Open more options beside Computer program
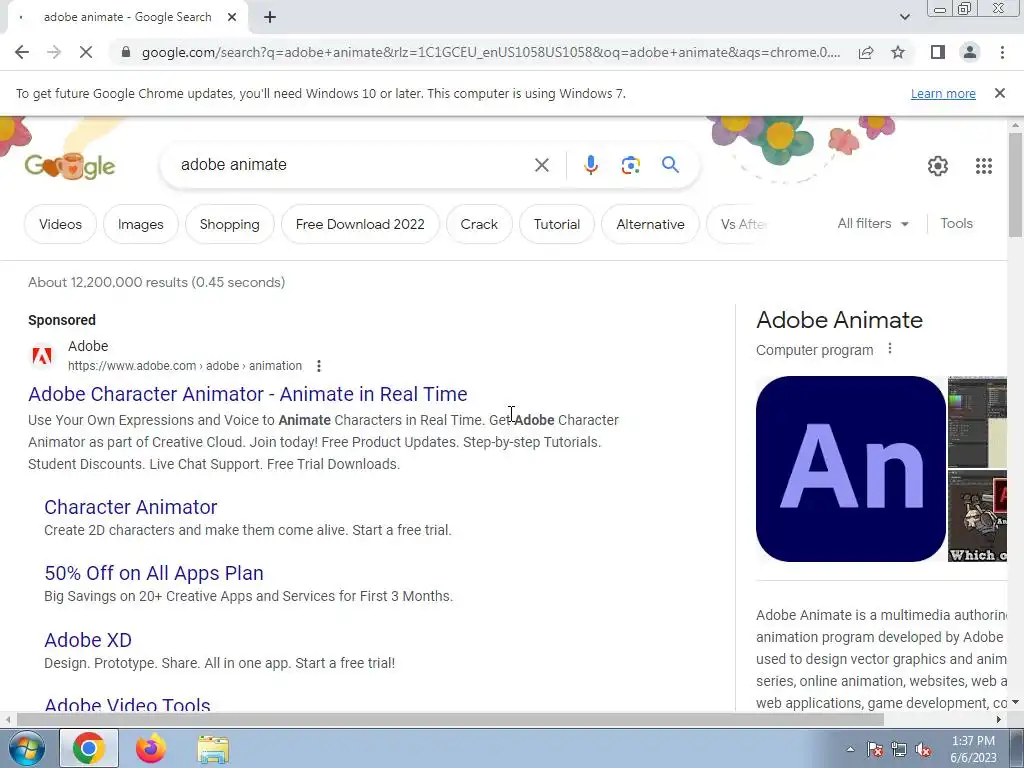This screenshot has width=1024, height=768. pos(889,349)
